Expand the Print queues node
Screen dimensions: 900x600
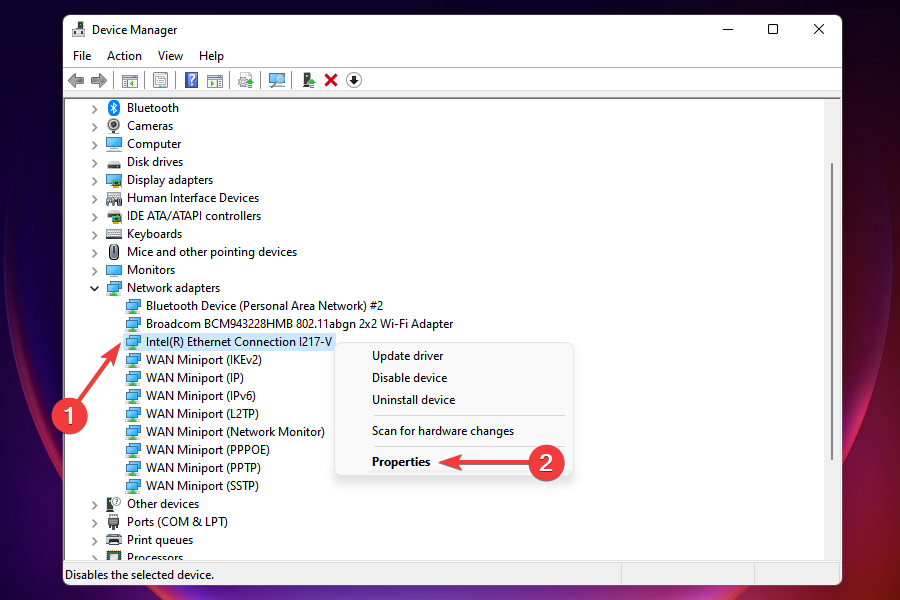coord(95,540)
